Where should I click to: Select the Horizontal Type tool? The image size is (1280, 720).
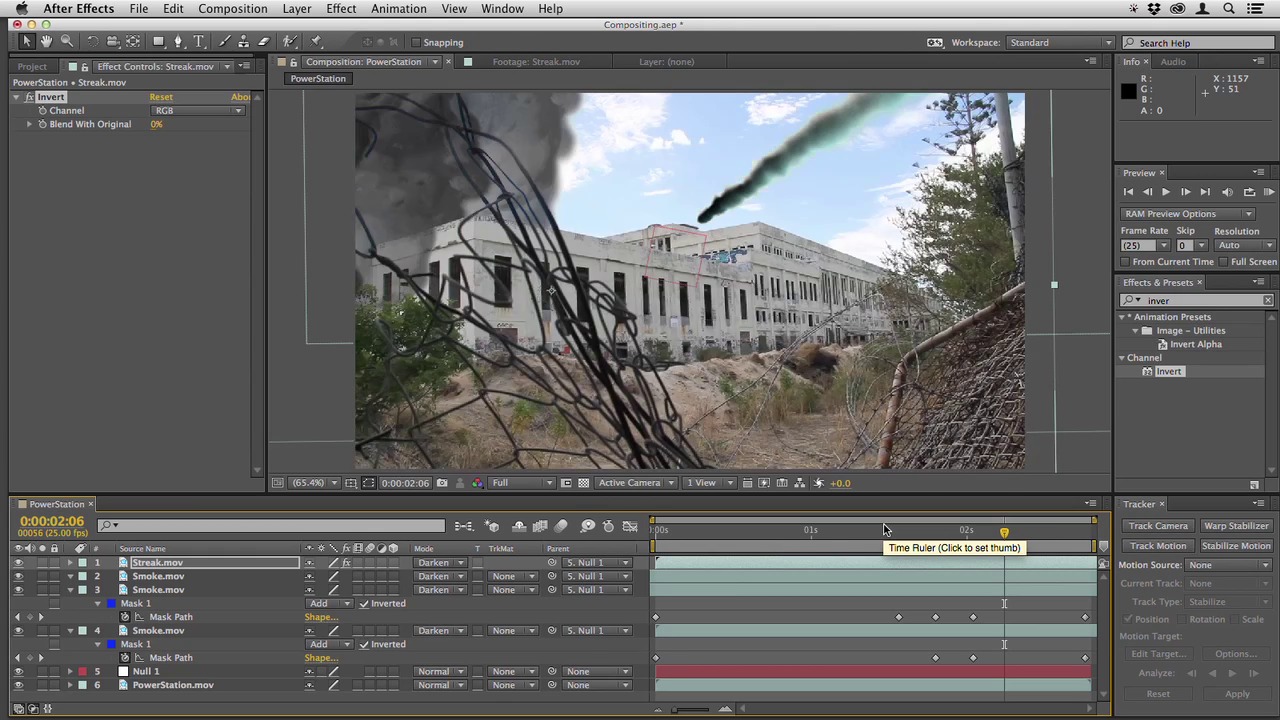(199, 42)
